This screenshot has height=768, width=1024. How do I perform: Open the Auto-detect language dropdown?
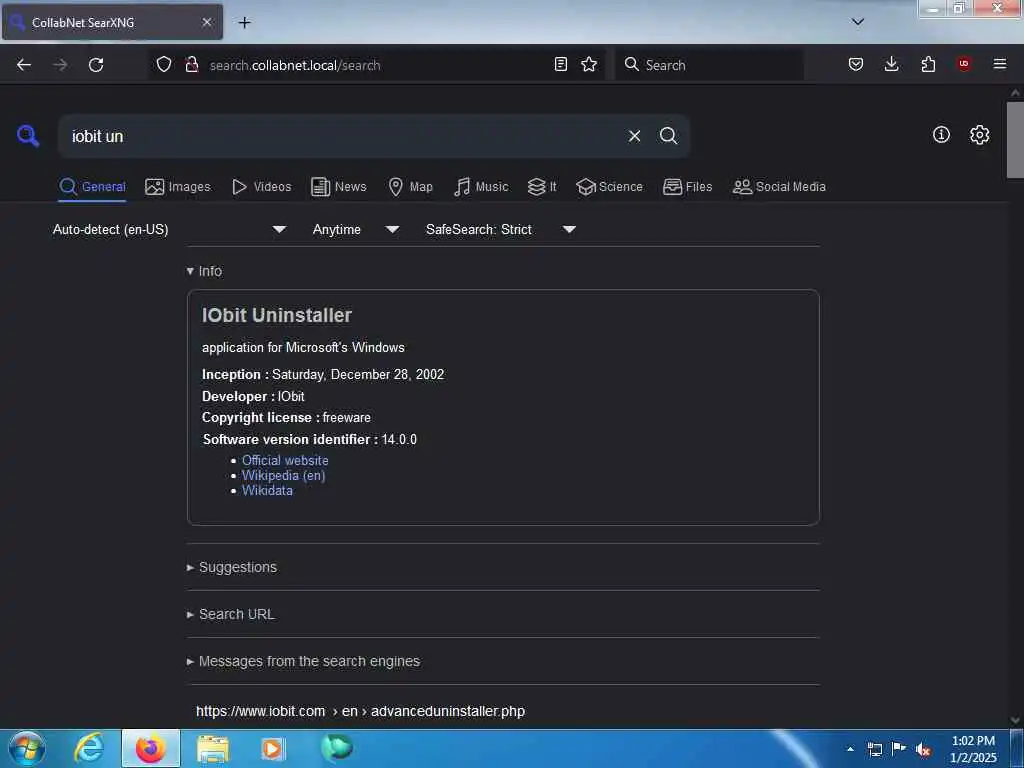click(169, 229)
